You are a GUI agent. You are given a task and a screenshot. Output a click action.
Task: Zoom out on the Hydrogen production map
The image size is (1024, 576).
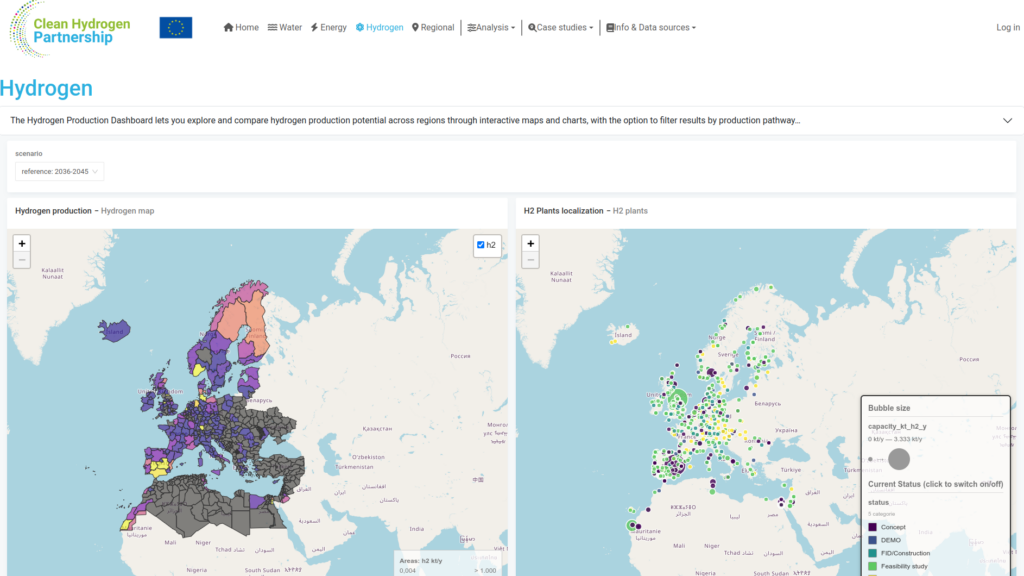22,260
